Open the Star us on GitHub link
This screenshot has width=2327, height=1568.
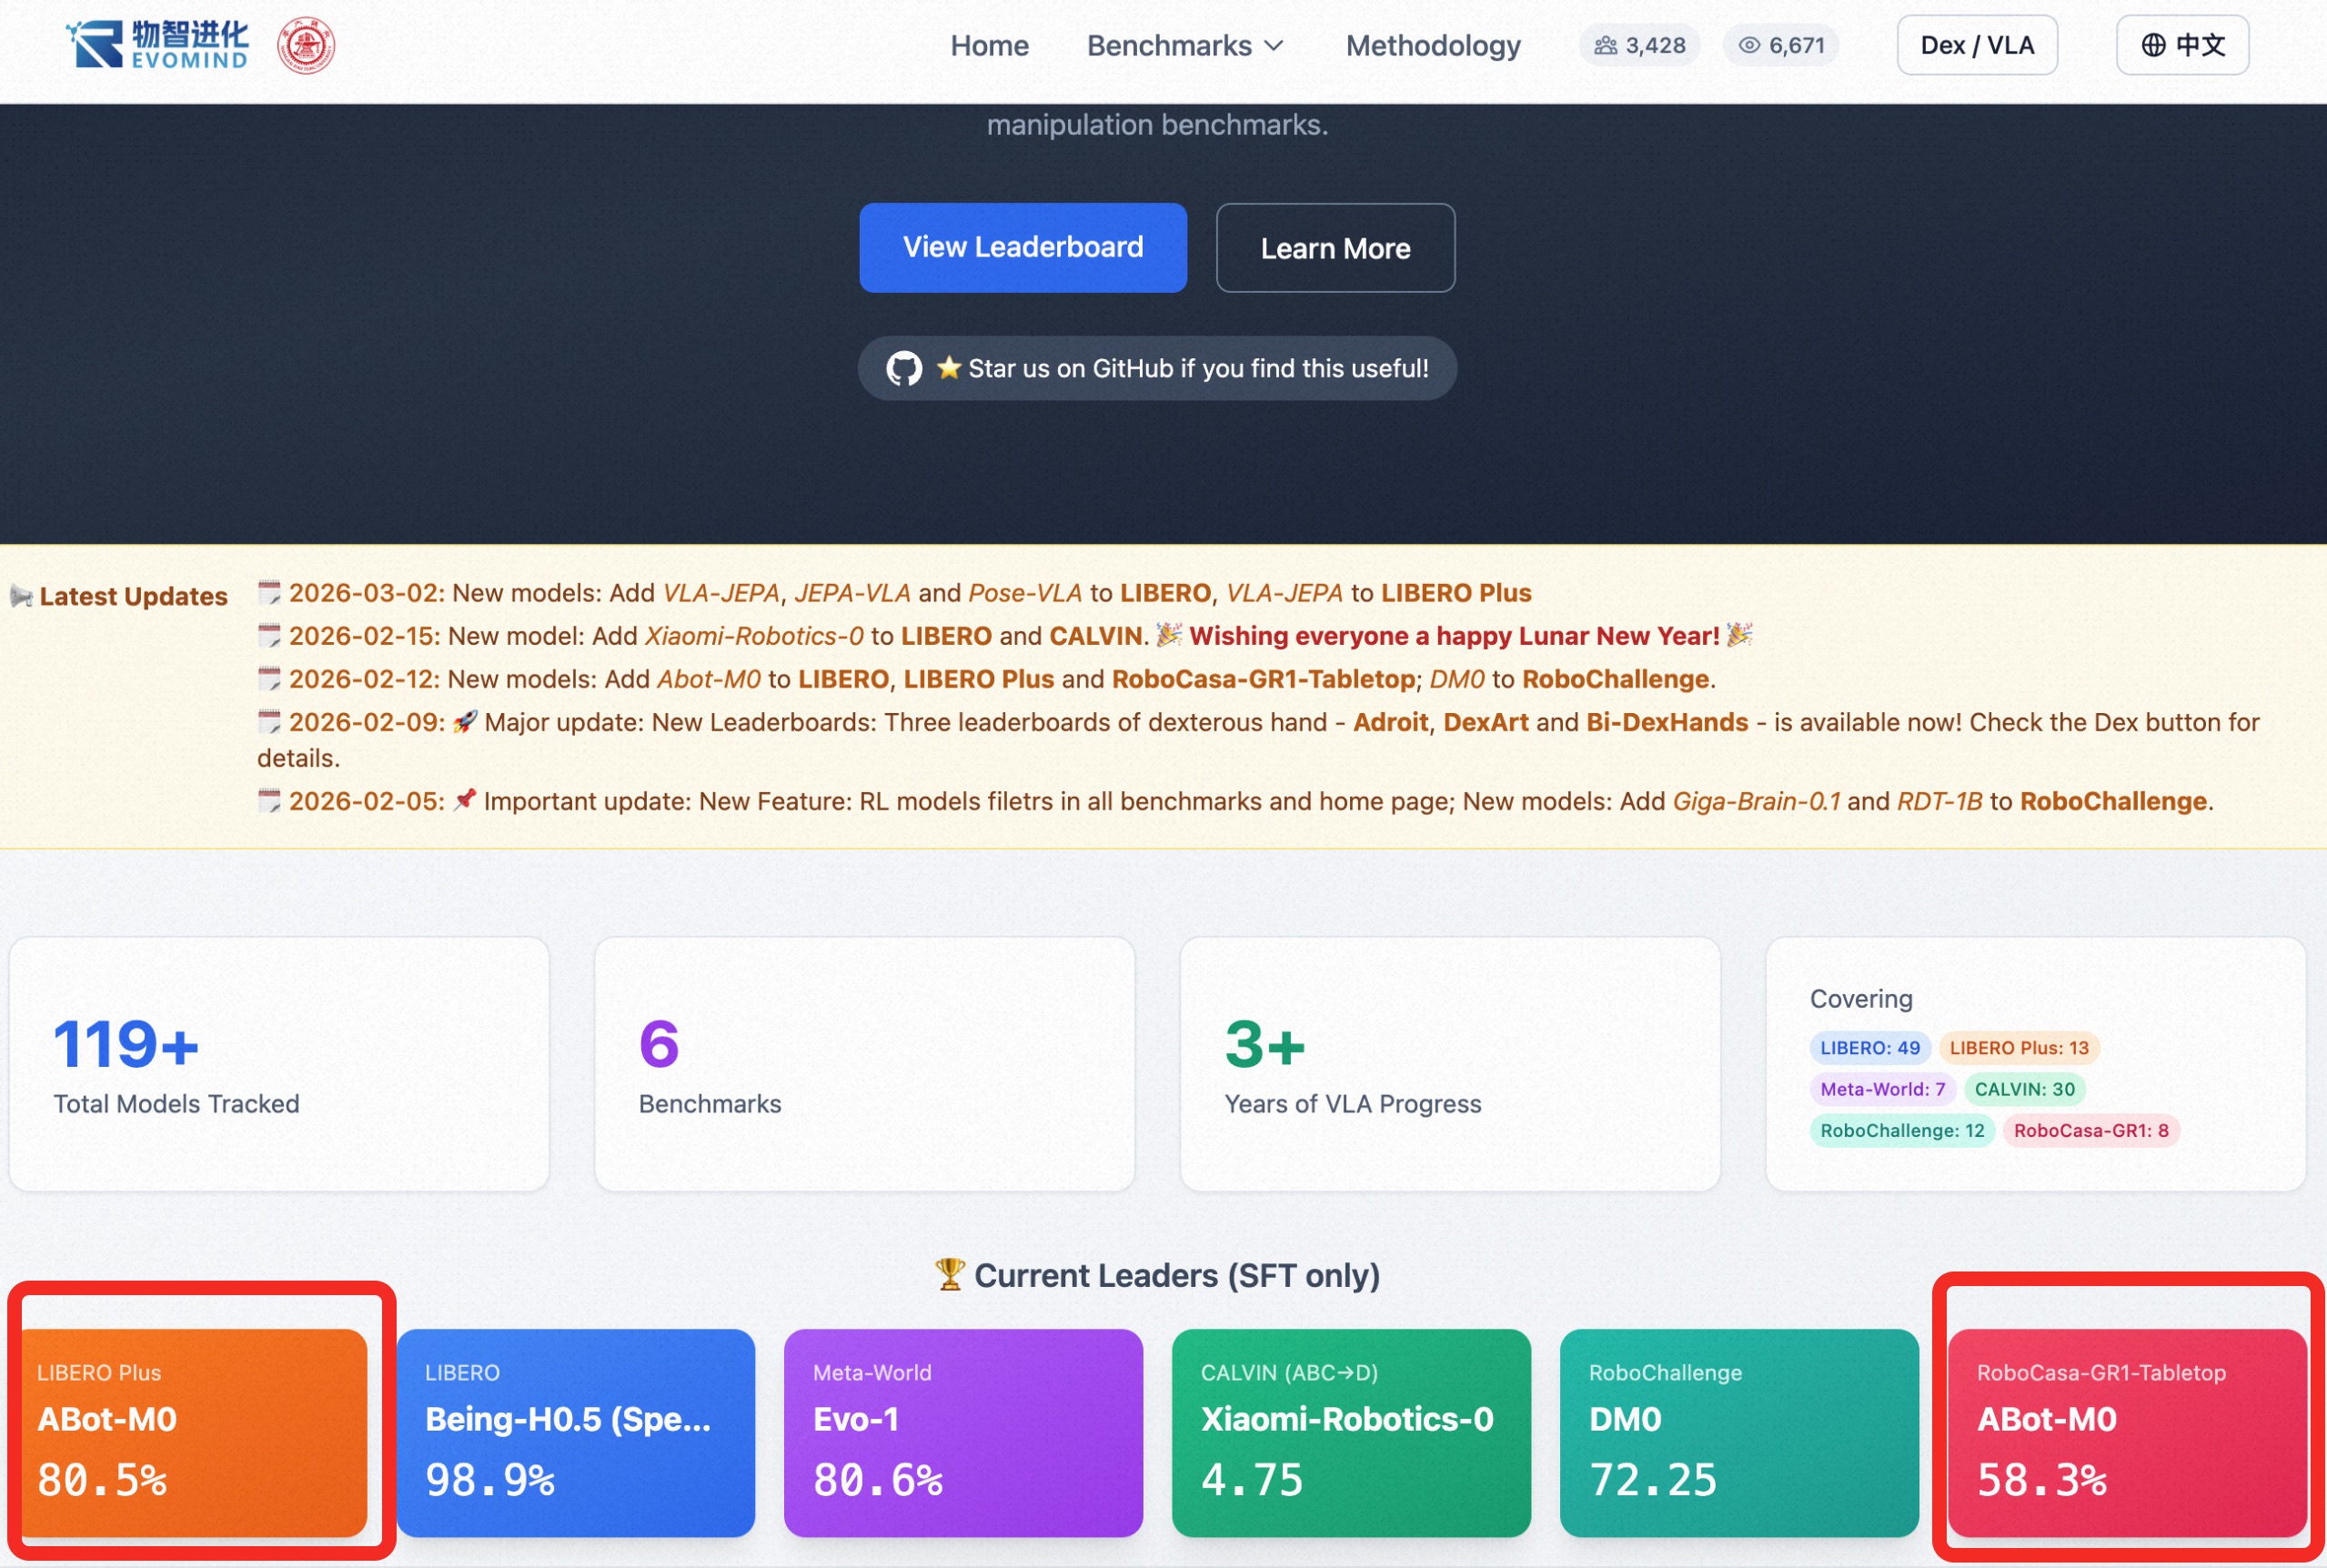(1157, 368)
